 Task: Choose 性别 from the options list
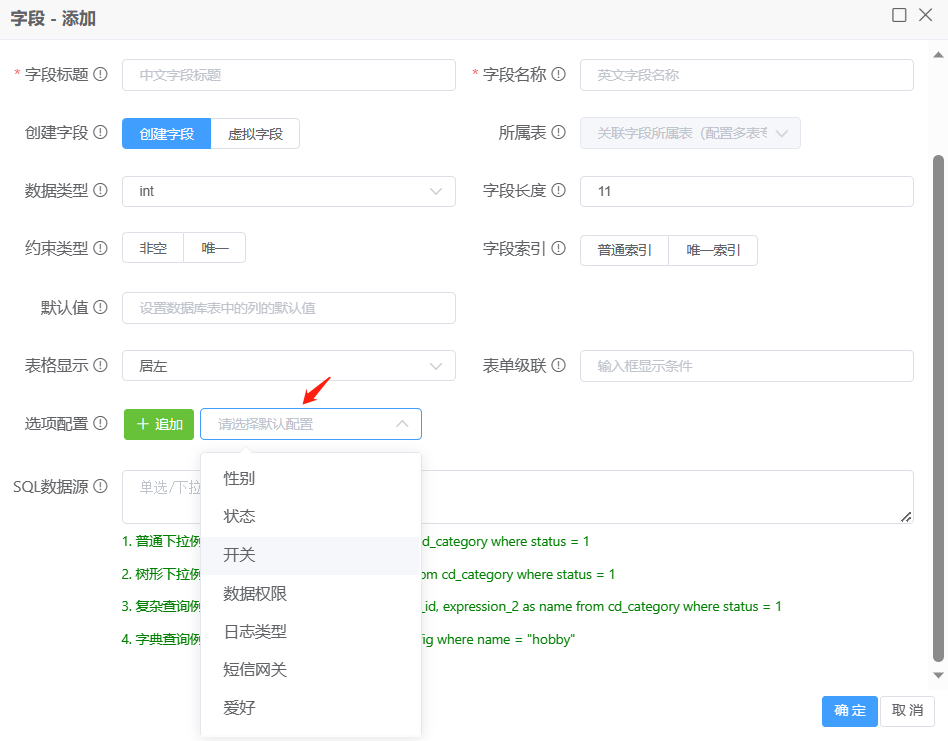coord(239,478)
